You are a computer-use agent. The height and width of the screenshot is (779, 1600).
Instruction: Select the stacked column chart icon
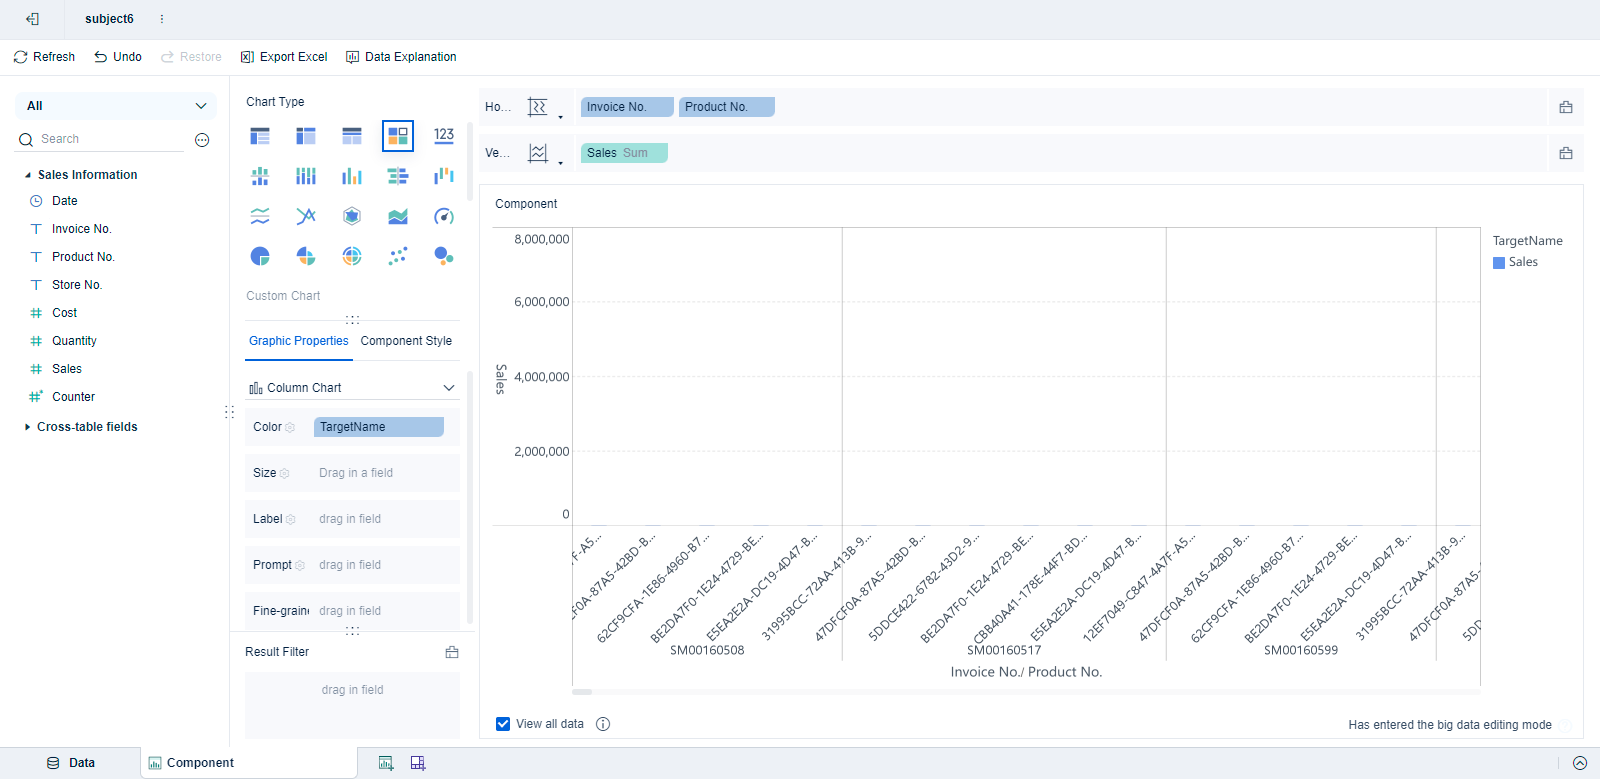(306, 176)
